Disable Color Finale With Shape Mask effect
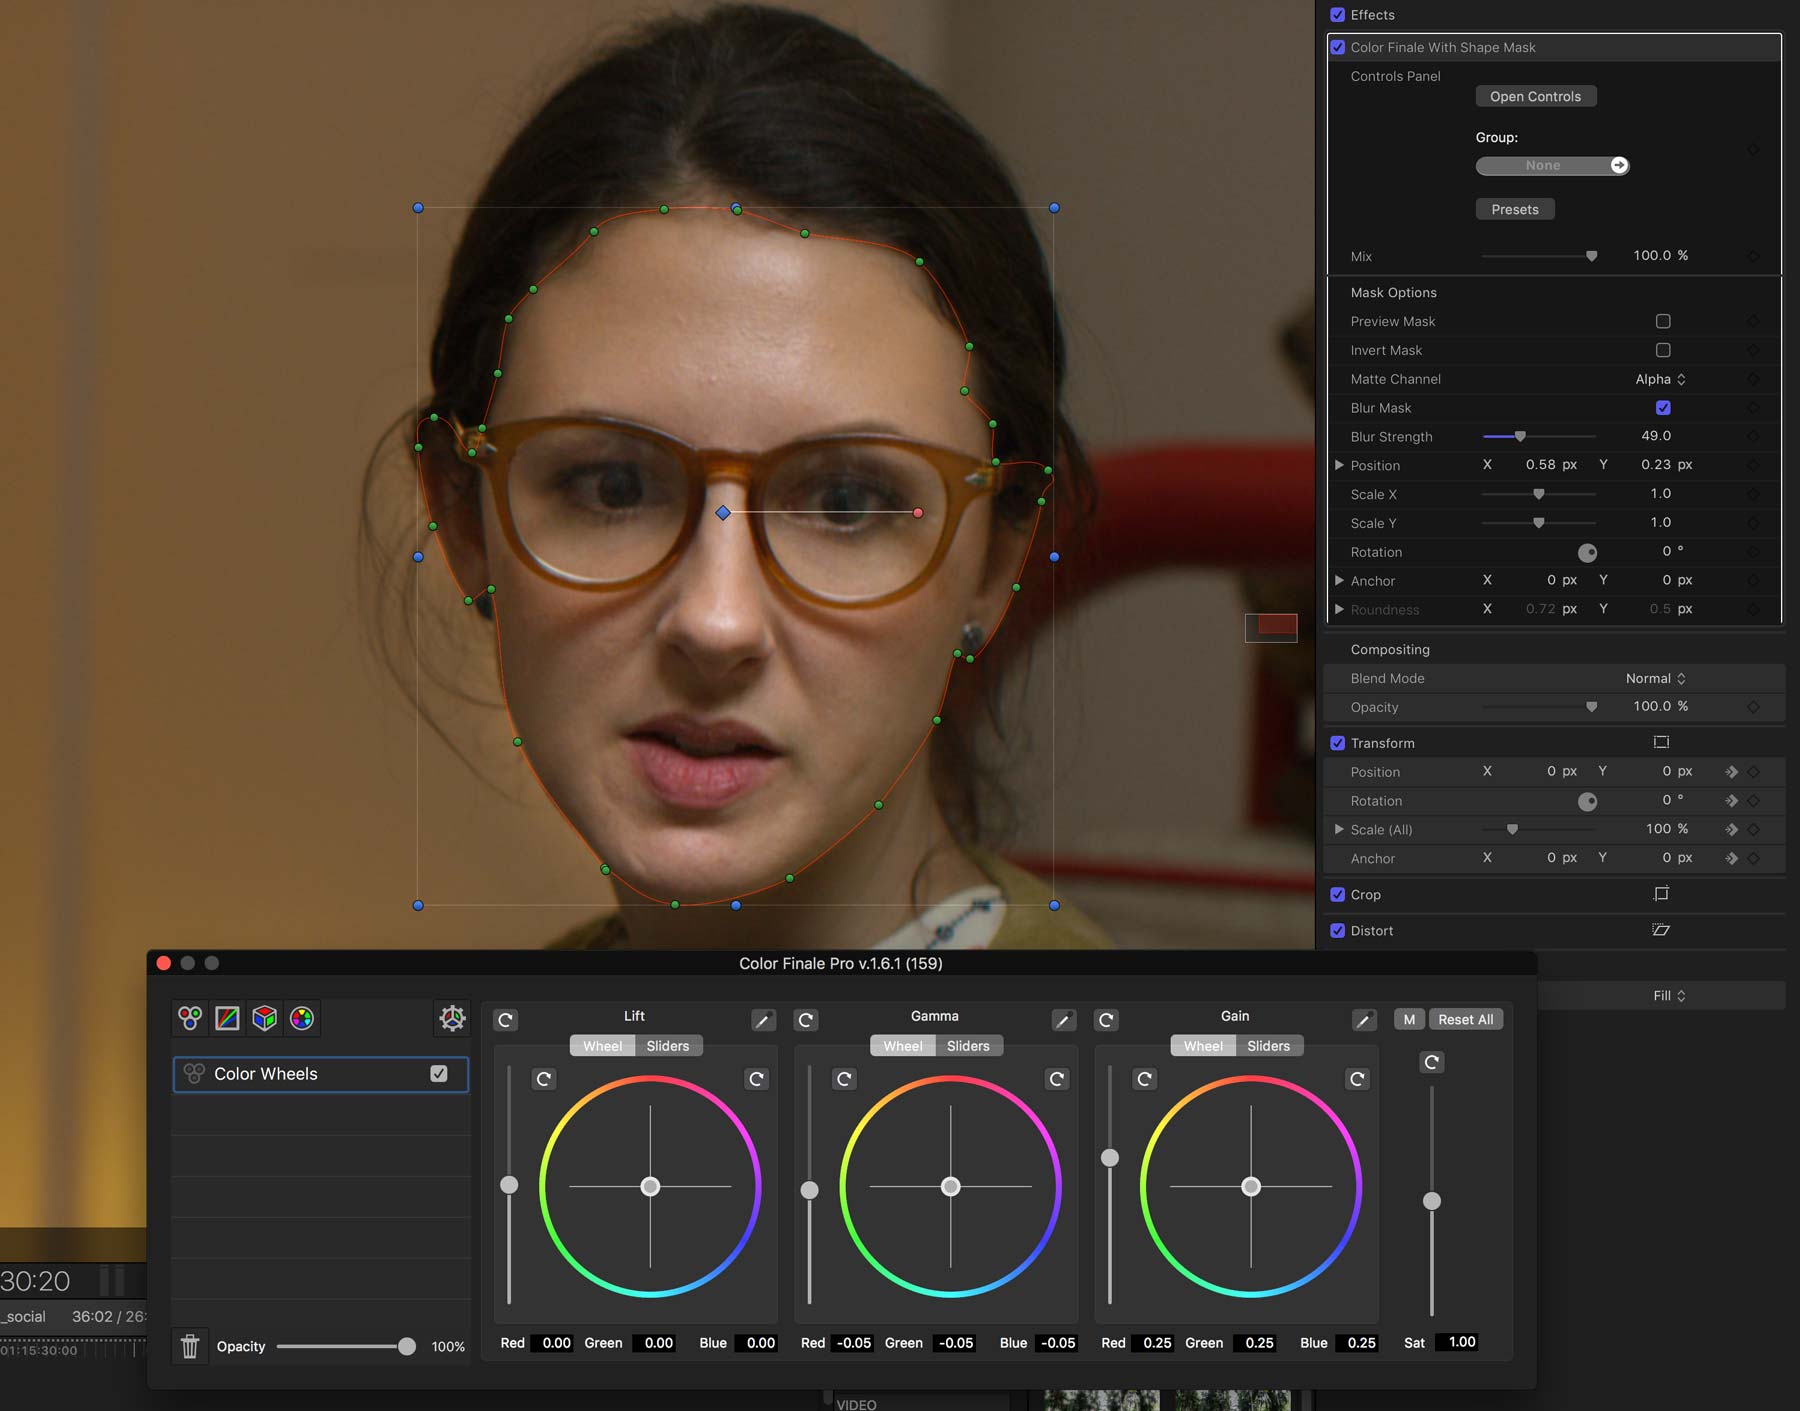Viewport: 1800px width, 1411px height. click(1337, 47)
